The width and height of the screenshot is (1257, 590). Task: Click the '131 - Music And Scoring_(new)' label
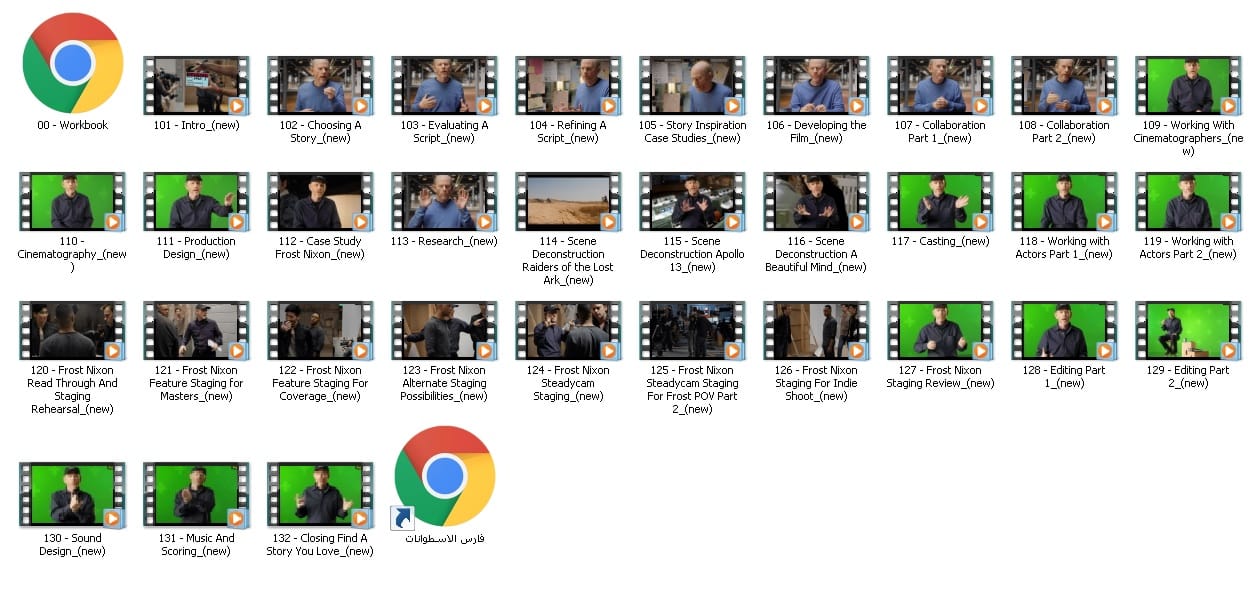click(196, 545)
